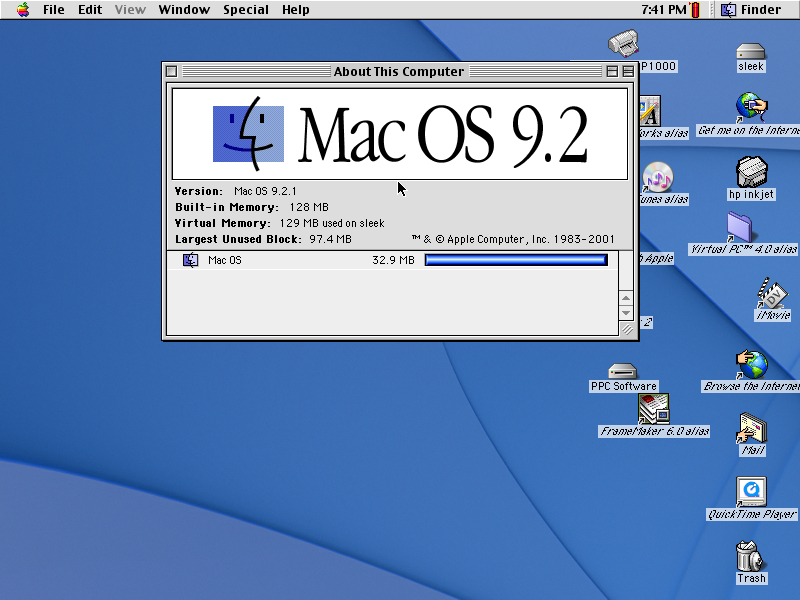The width and height of the screenshot is (800, 600).
Task: Click the scroll down arrow in memory list
Action: (626, 313)
